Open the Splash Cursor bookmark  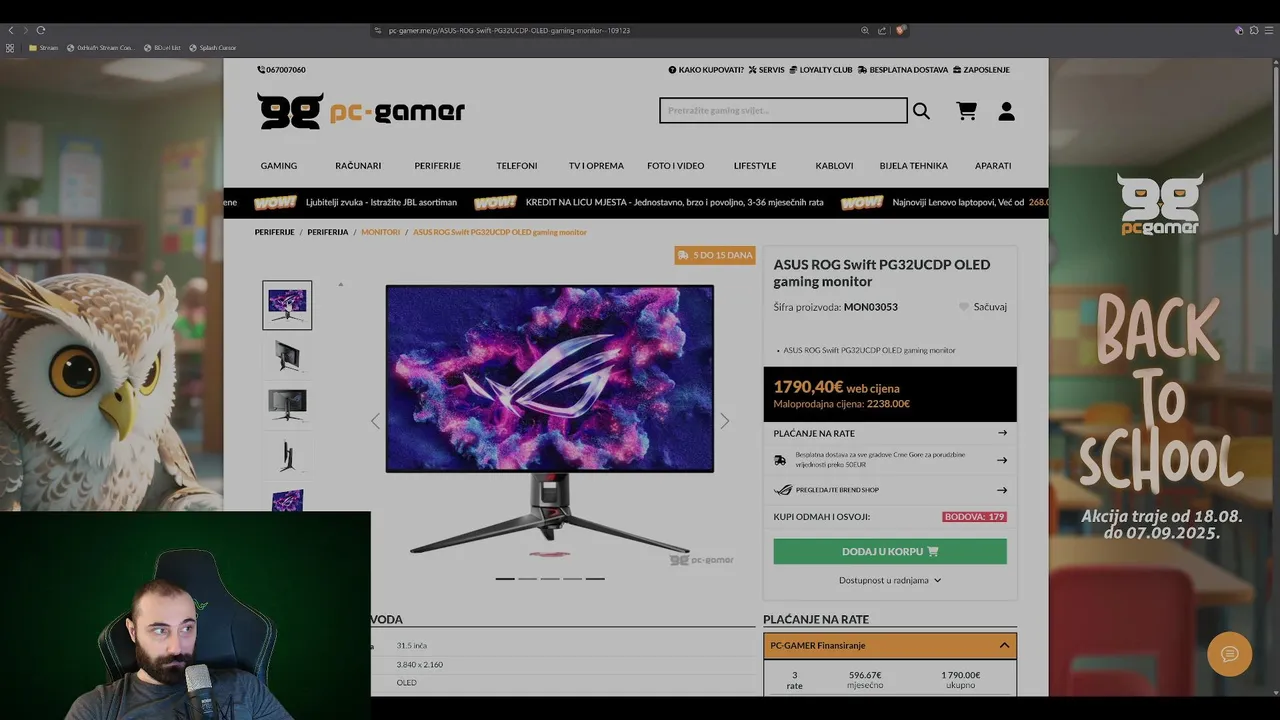coord(213,47)
